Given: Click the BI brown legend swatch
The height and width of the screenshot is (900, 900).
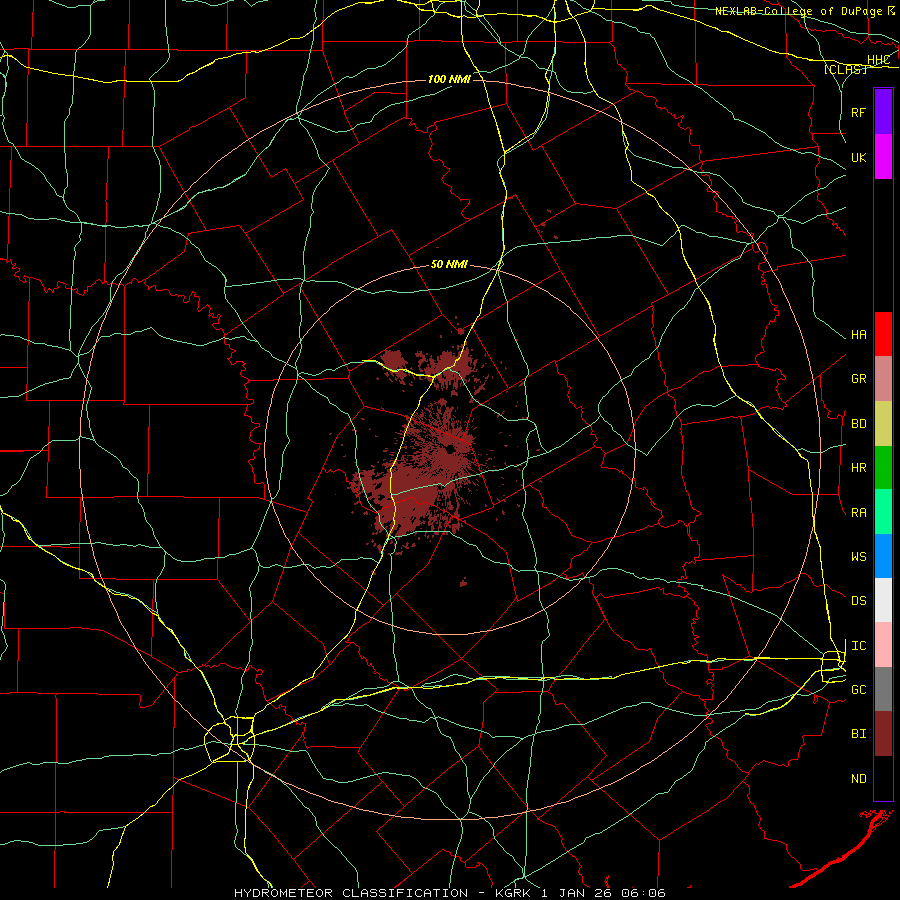Looking at the screenshot, I should pyautogui.click(x=883, y=734).
